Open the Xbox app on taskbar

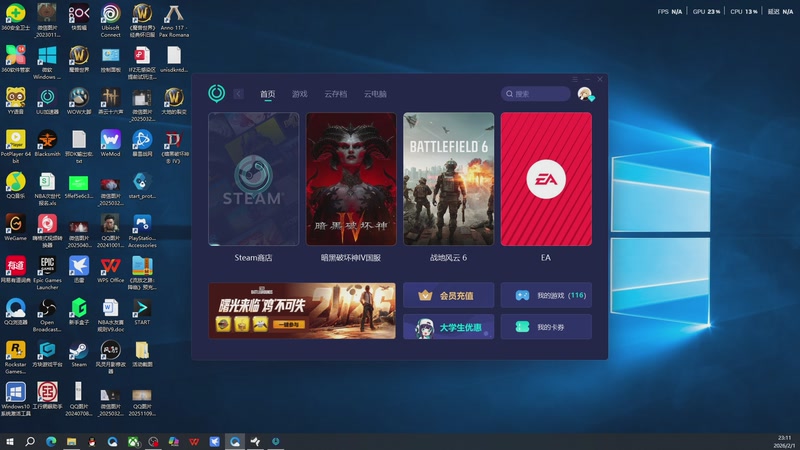coord(133,441)
